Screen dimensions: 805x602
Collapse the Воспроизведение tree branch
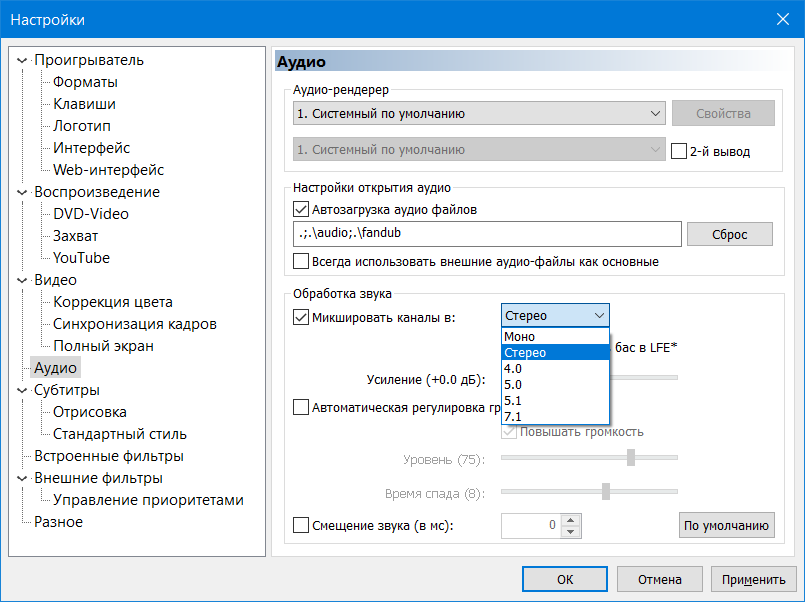[23, 192]
